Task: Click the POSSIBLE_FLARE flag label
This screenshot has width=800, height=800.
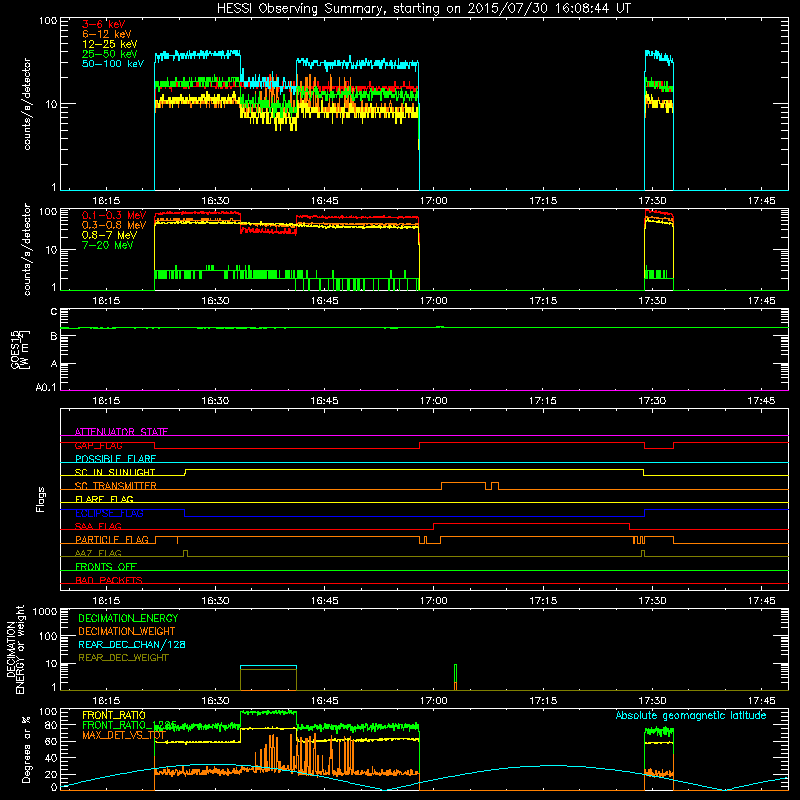Action: pos(116,459)
